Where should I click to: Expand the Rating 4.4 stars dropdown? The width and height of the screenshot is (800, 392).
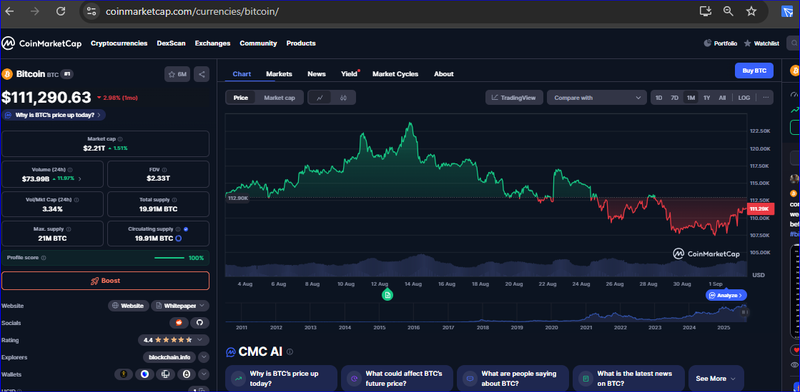coord(173,340)
